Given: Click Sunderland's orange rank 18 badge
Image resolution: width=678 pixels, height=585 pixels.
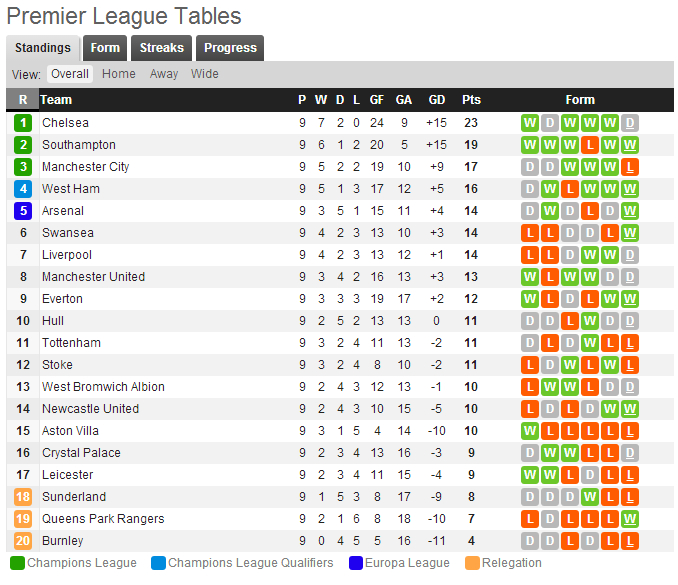Looking at the screenshot, I should point(23,497).
